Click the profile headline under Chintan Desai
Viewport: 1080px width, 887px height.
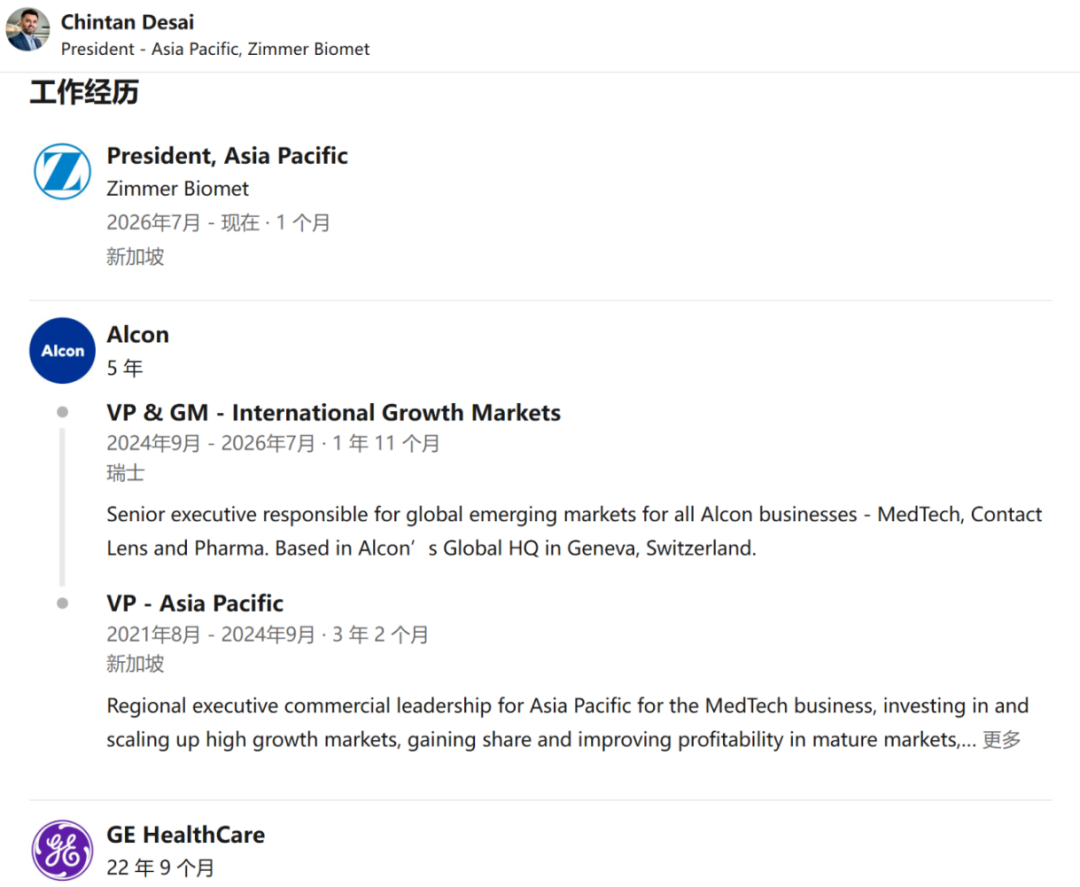(x=215, y=49)
